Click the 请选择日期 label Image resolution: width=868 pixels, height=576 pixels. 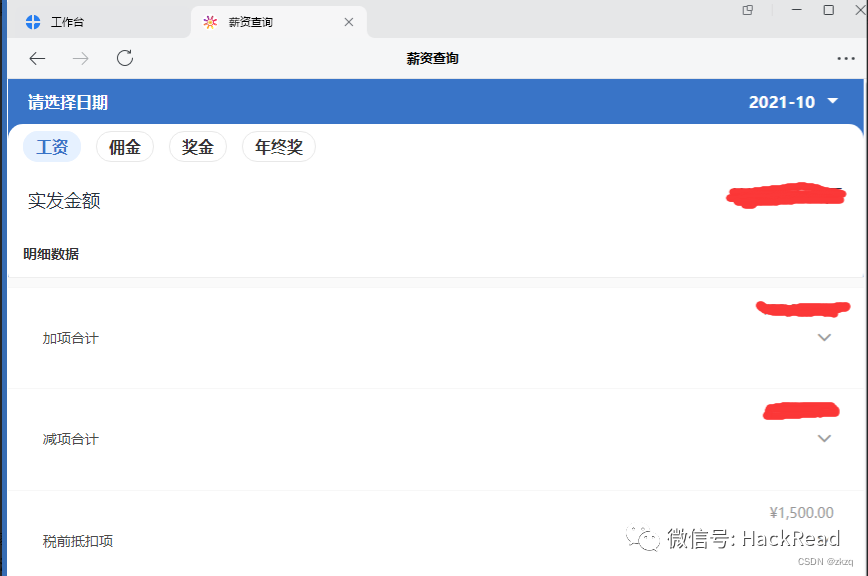[x=68, y=102]
